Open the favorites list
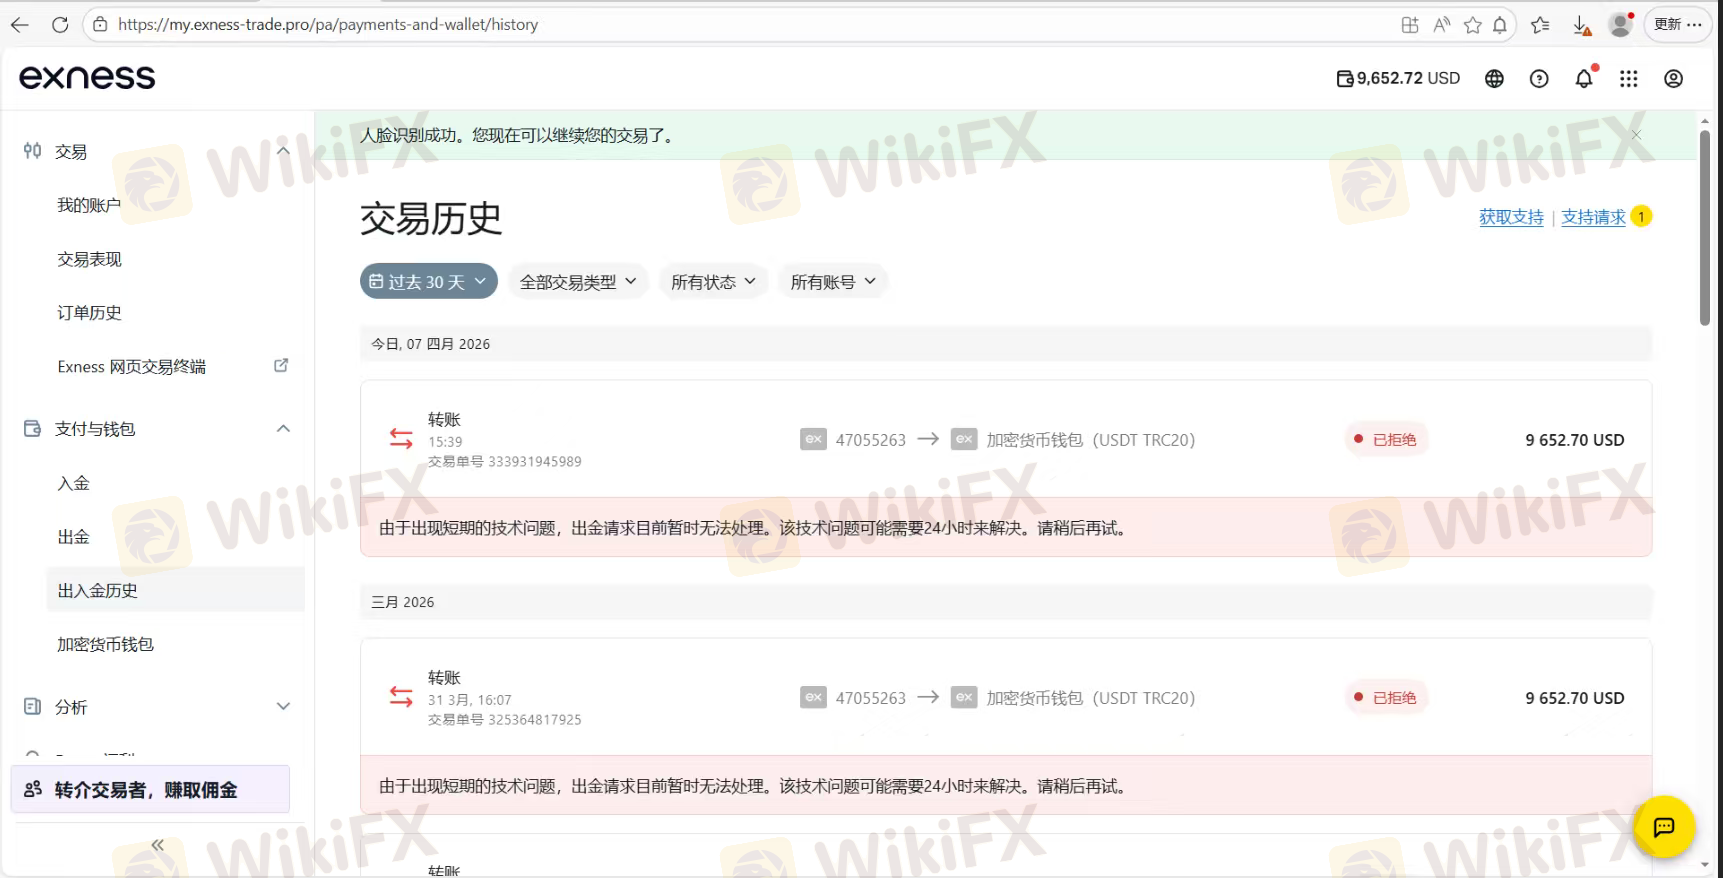The image size is (1723, 878). click(1540, 25)
